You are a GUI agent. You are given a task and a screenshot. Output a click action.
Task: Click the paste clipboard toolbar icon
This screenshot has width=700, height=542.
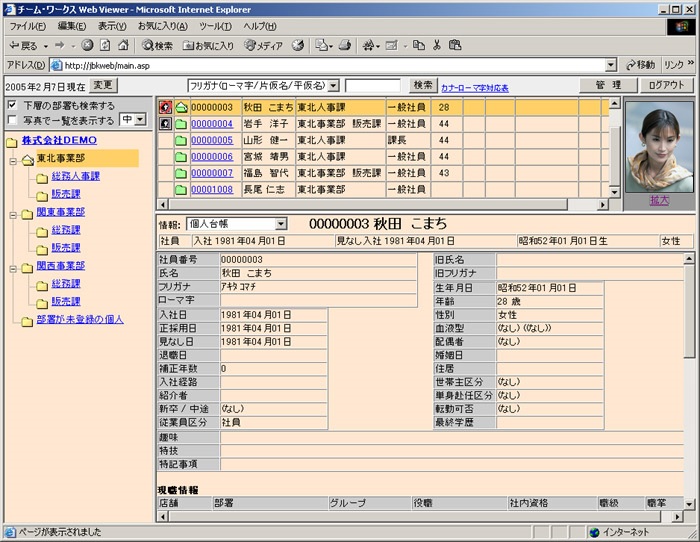(455, 45)
